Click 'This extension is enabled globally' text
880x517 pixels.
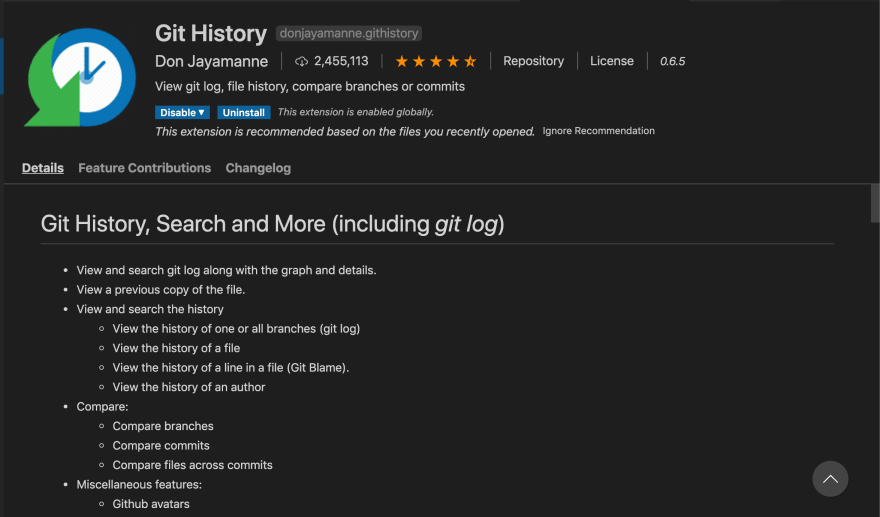pyautogui.click(x=356, y=112)
